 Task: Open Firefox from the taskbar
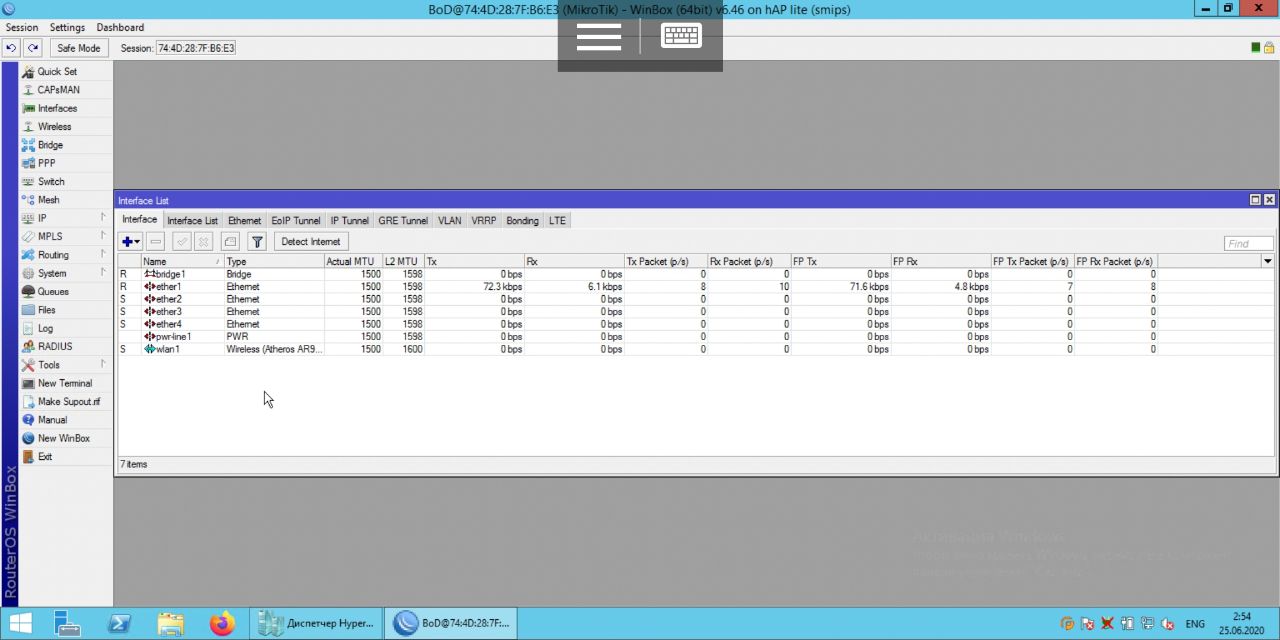[222, 624]
